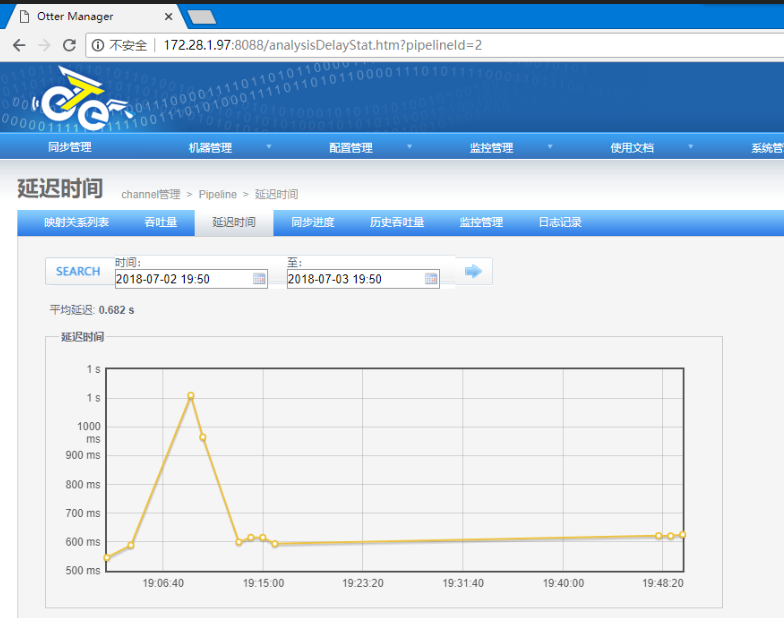Viewport: 784px width, 618px height.
Task: Close the Otter Manager tab
Action: coord(168,16)
